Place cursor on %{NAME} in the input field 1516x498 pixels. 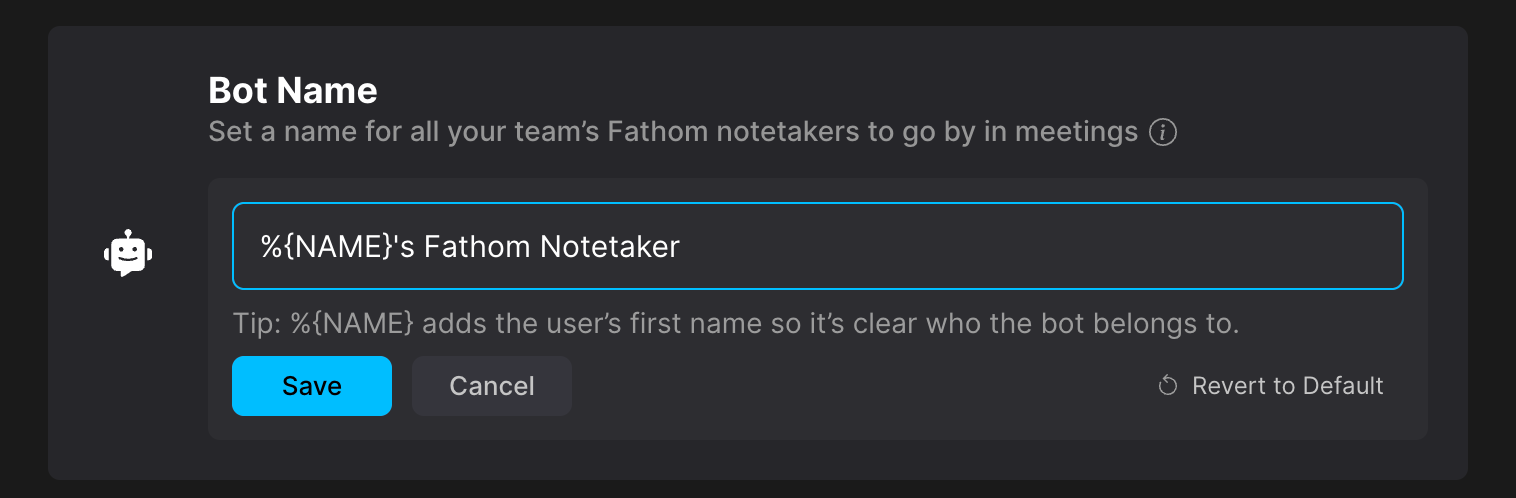(x=324, y=246)
